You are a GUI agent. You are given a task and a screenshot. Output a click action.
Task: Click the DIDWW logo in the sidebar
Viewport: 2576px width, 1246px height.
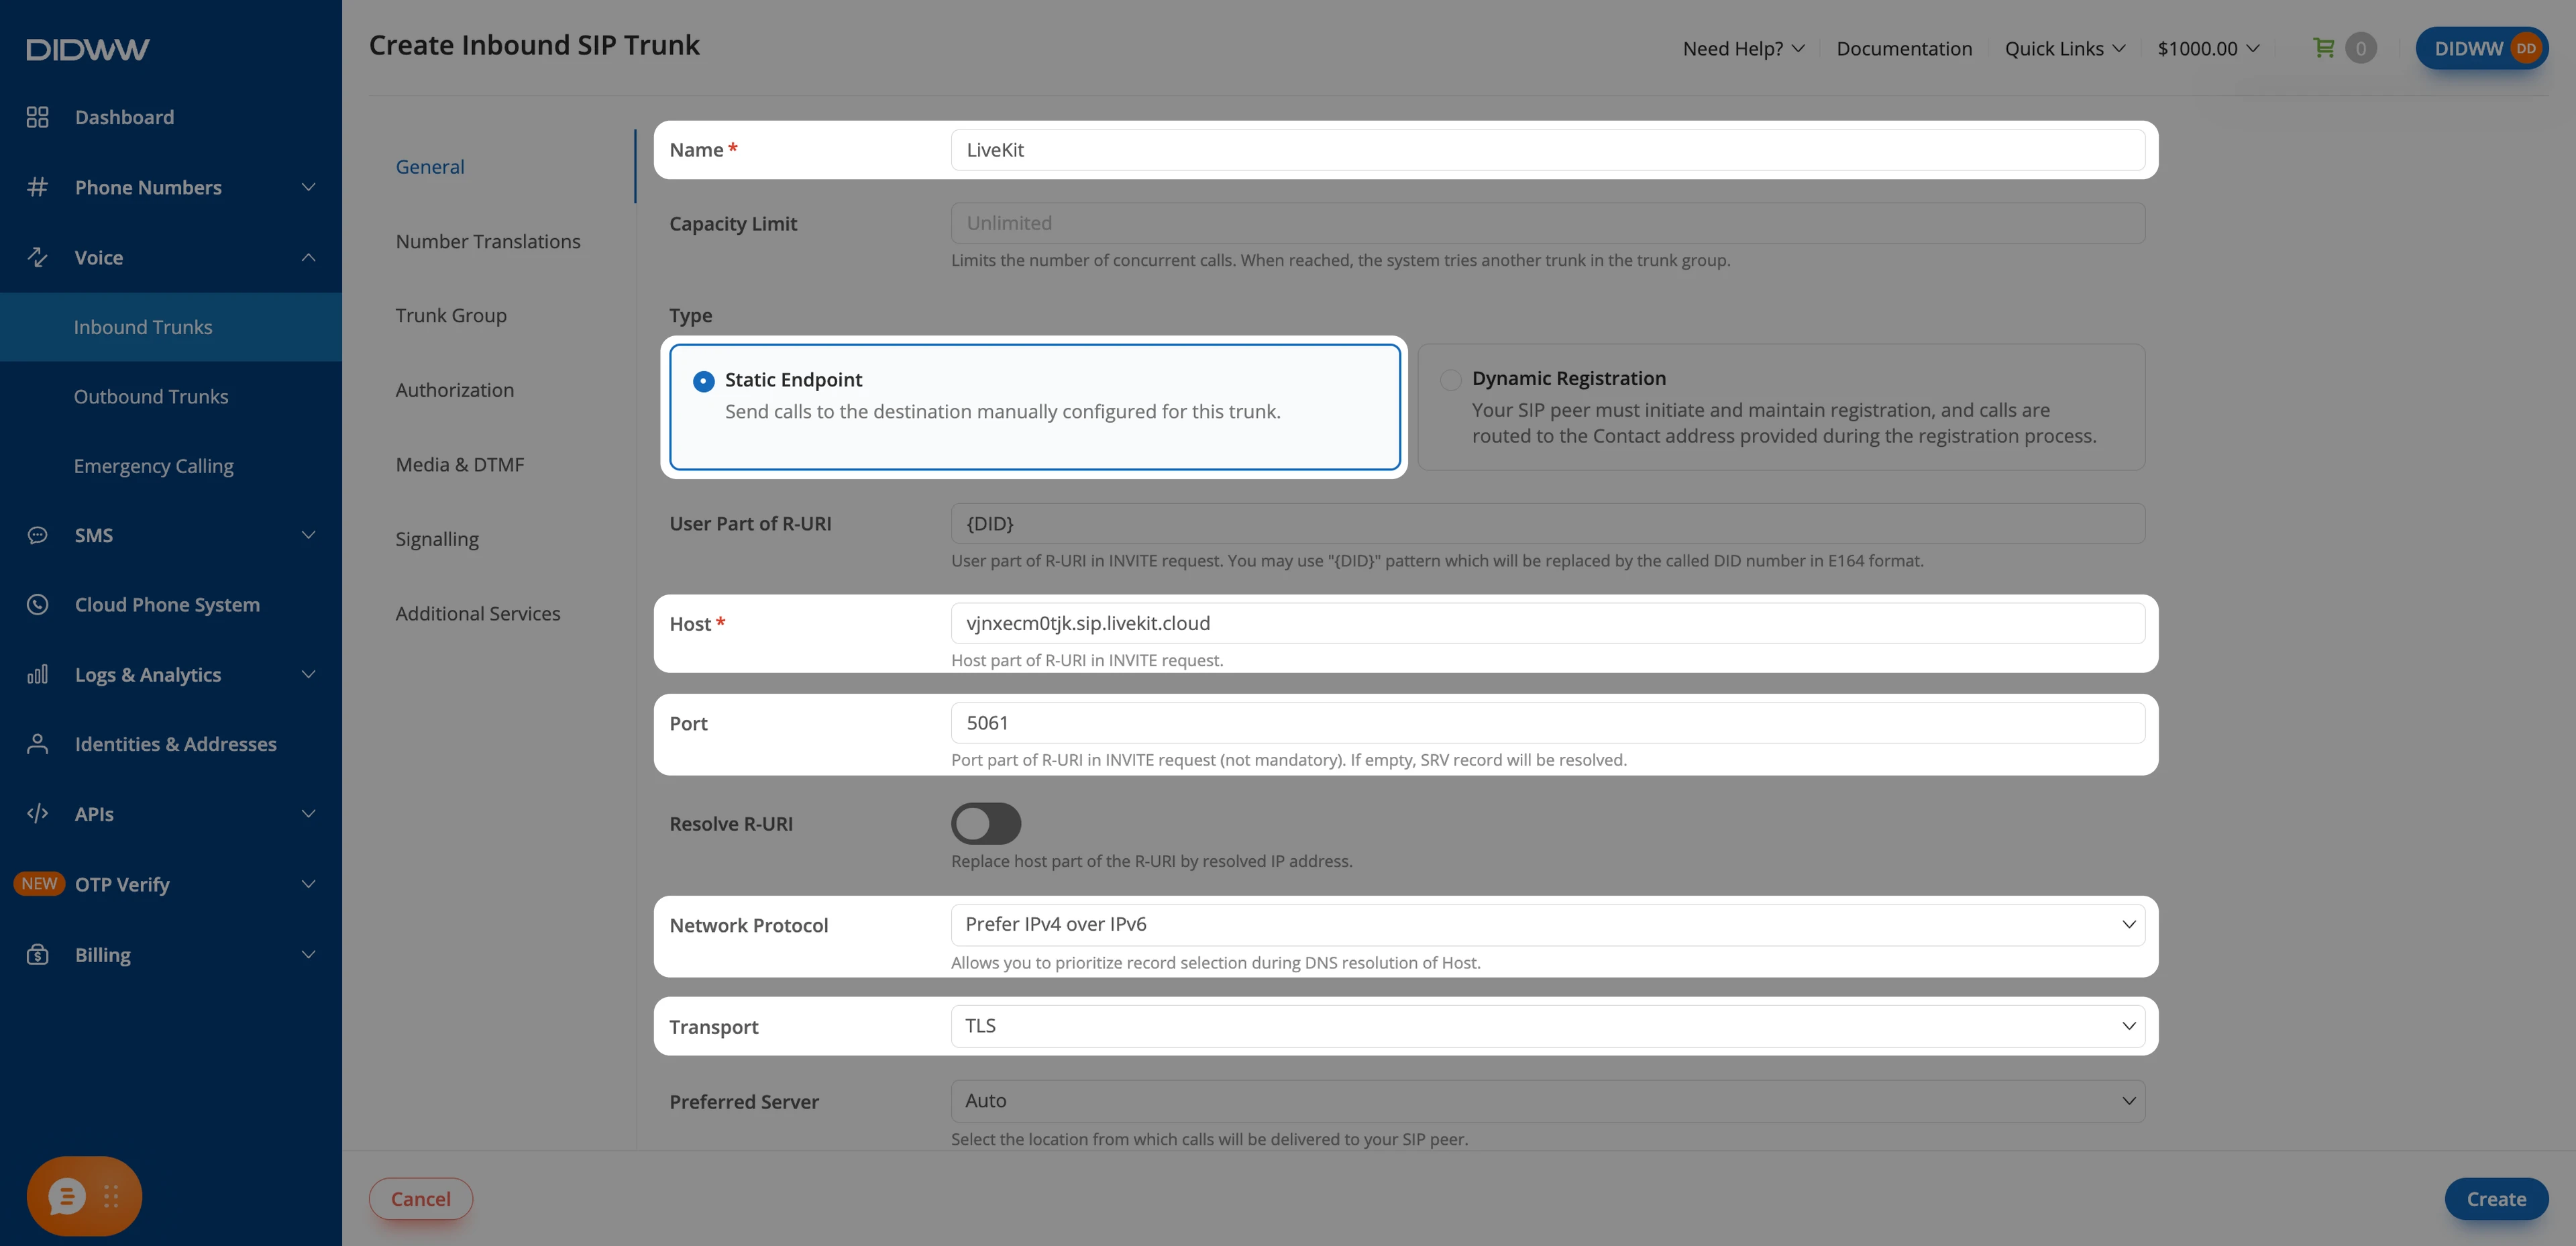tap(88, 49)
